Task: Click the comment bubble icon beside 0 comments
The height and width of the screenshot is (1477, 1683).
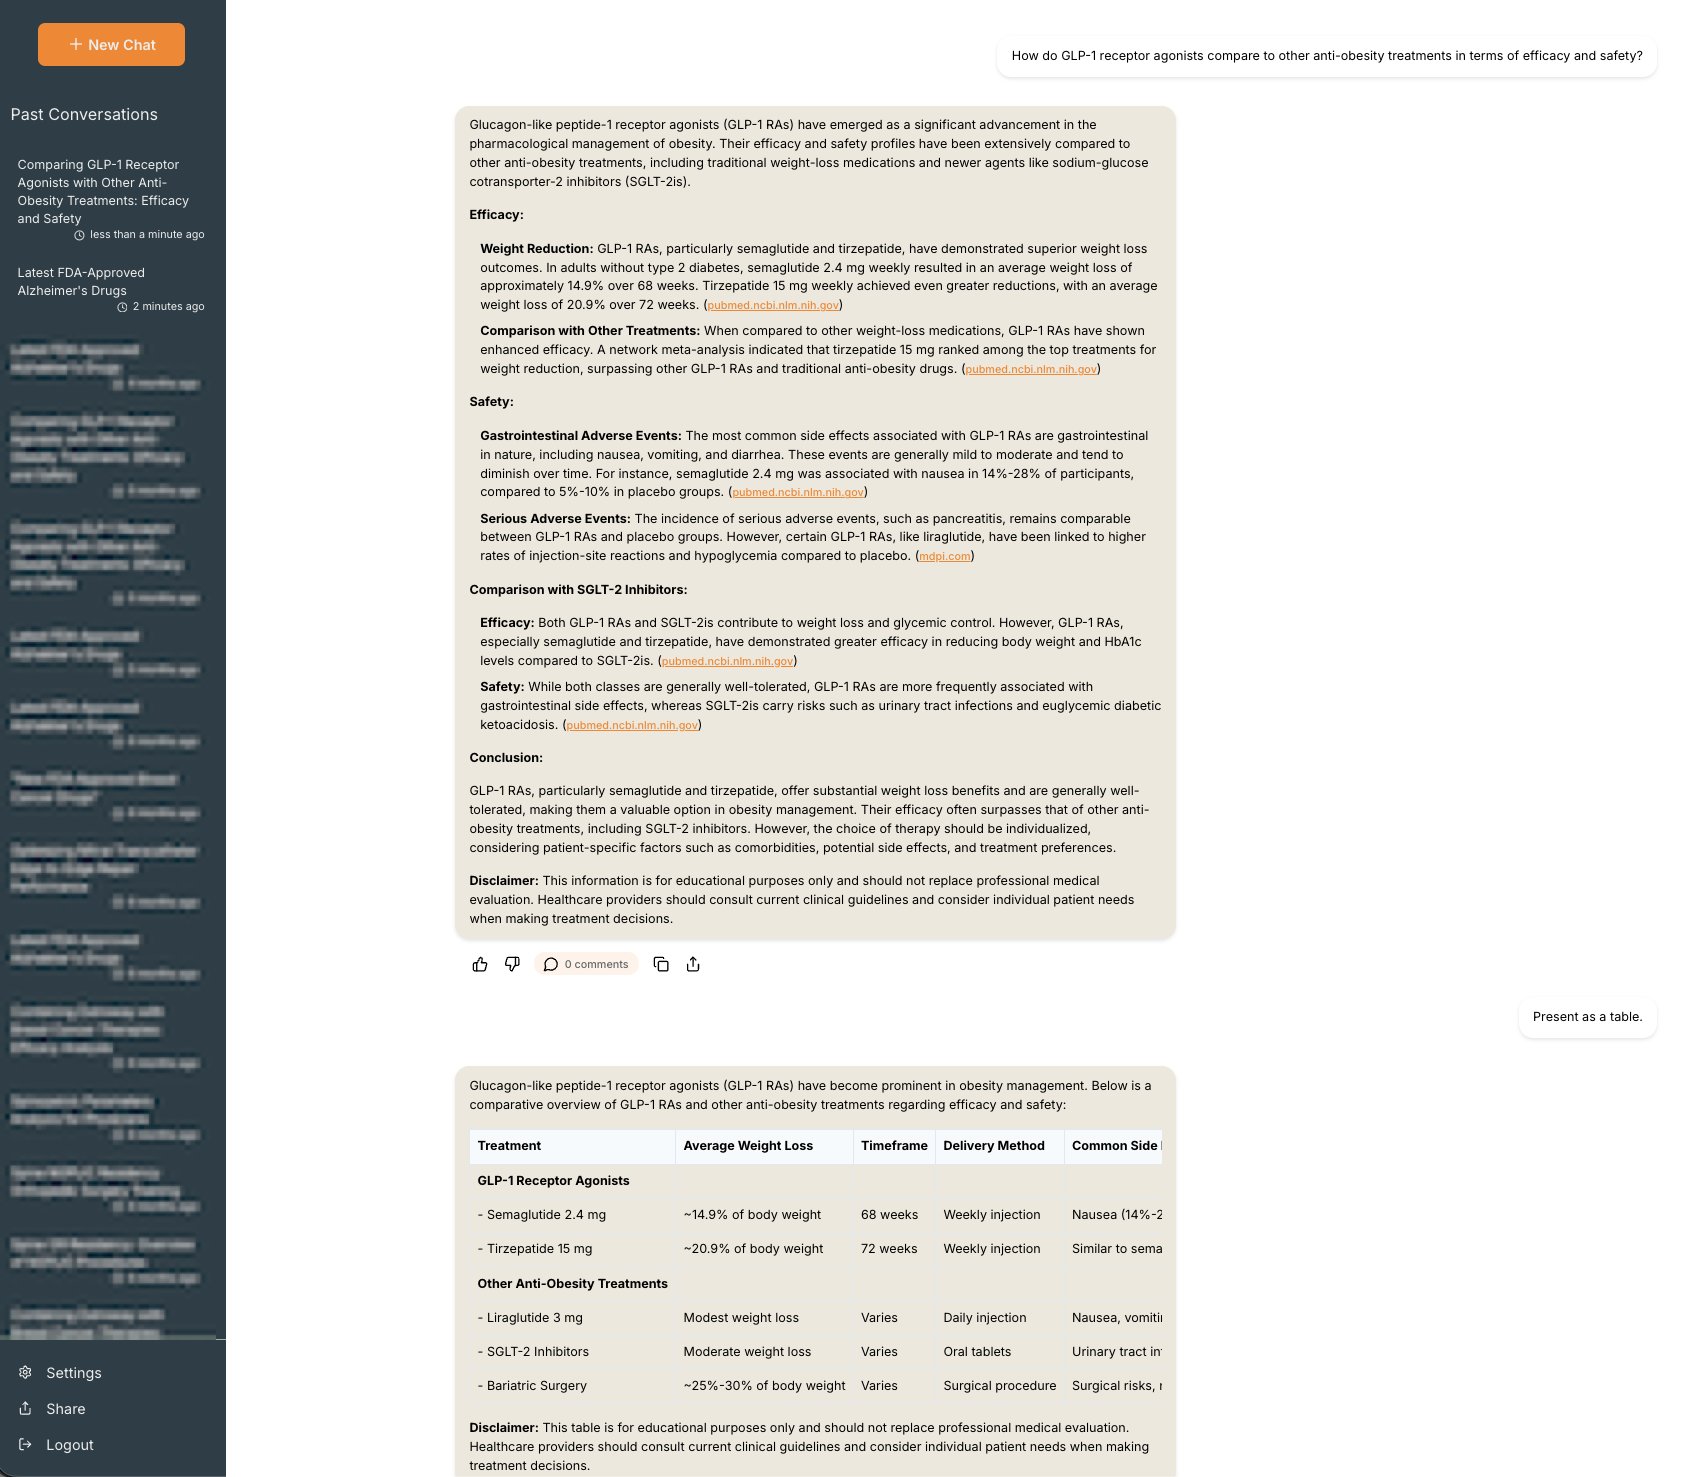Action: (551, 964)
